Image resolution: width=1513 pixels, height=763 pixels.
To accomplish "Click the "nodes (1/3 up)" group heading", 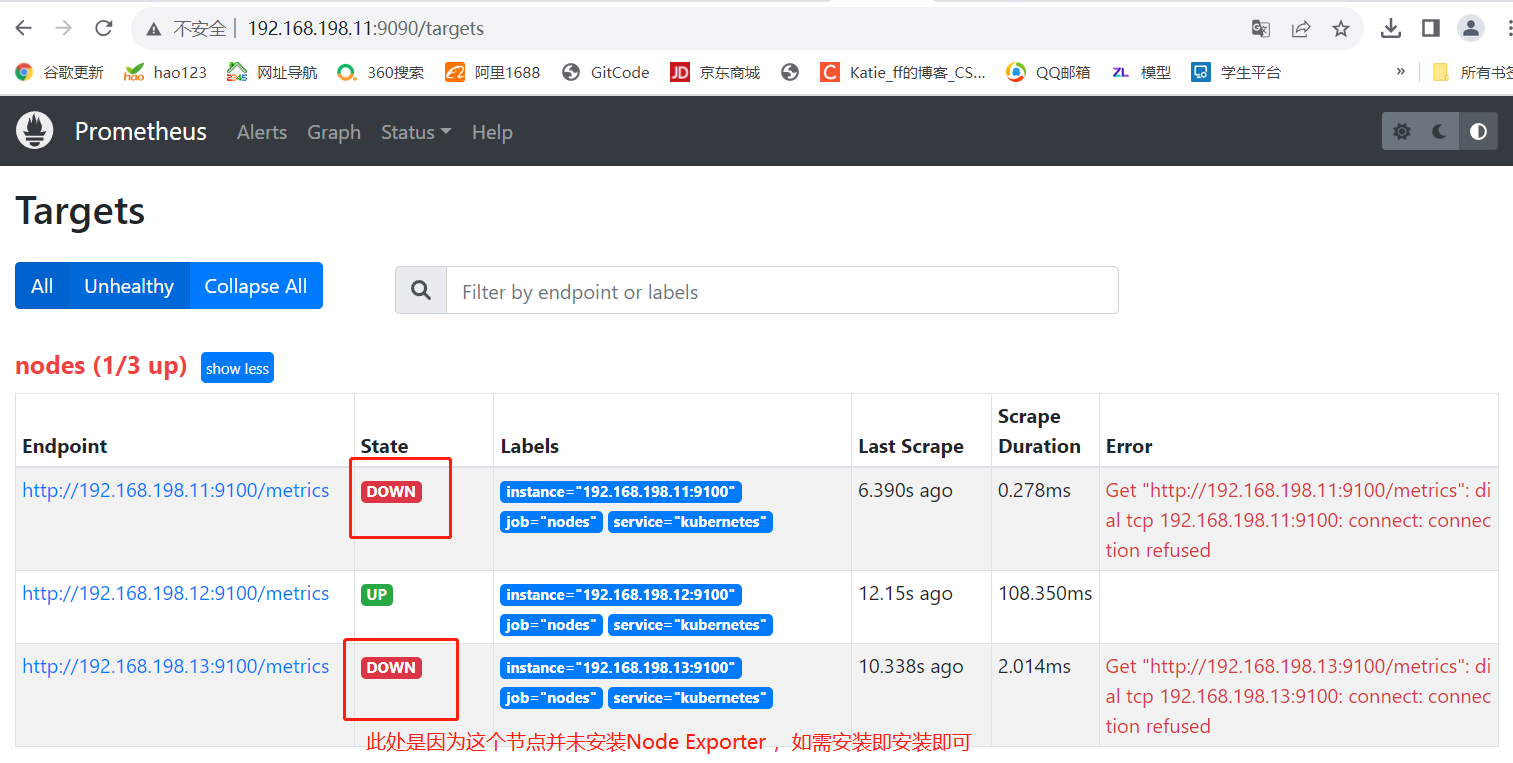I will coord(101,366).
